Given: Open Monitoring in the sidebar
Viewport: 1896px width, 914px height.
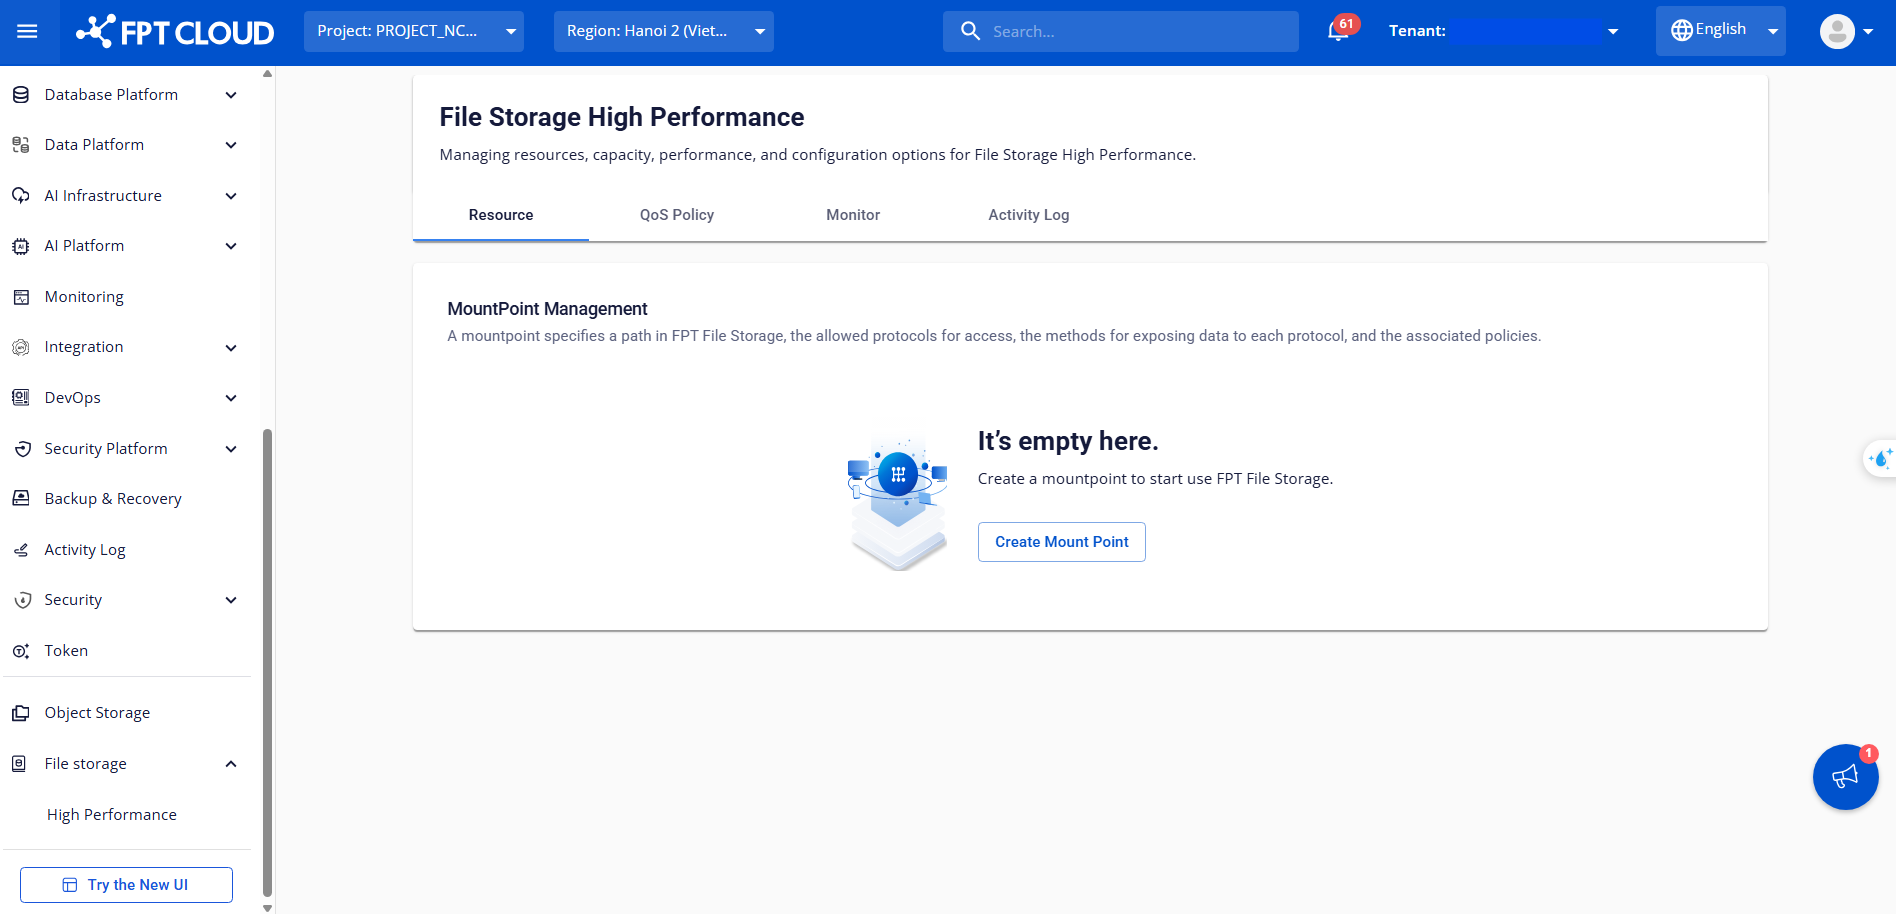Looking at the screenshot, I should (84, 297).
